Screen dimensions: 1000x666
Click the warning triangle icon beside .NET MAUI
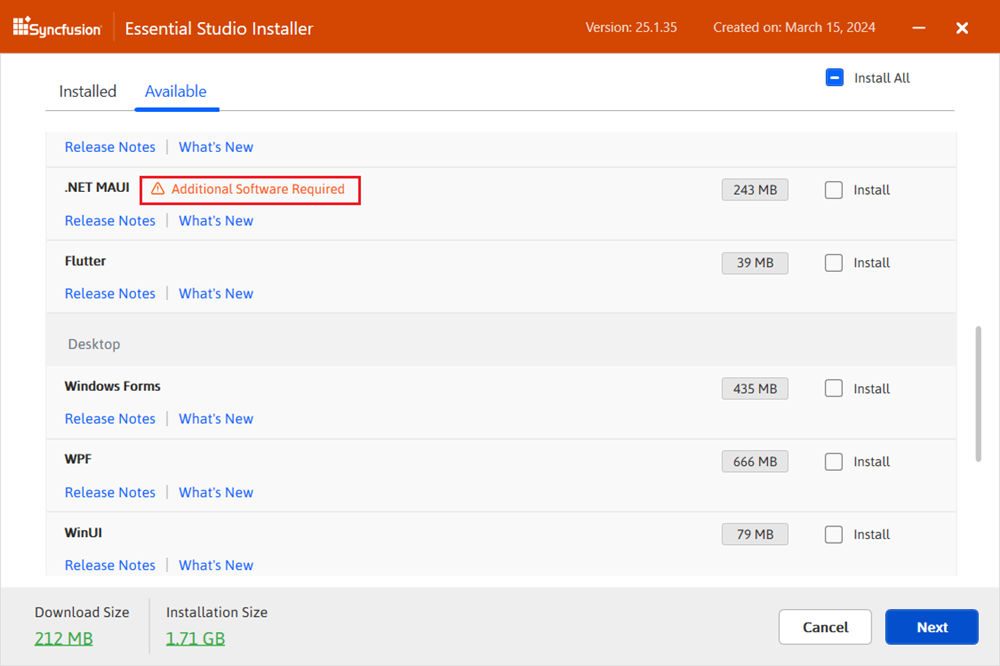pyautogui.click(x=157, y=189)
